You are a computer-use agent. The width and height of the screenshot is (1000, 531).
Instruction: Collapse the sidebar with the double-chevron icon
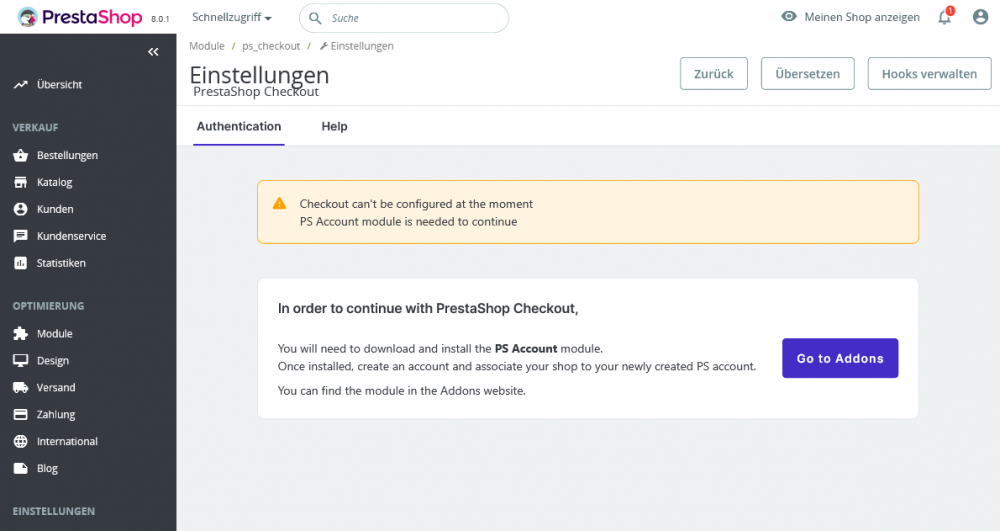[x=153, y=52]
